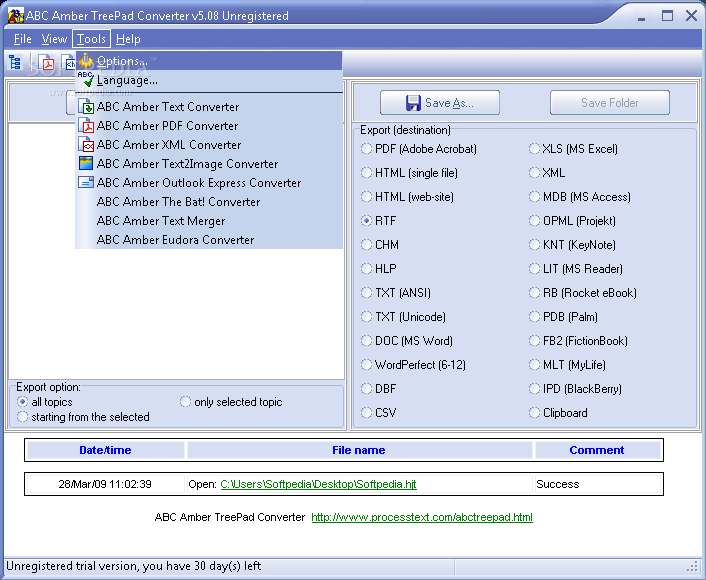Choose Language... from the Tools menu
This screenshot has height=580, width=706.
click(209, 80)
